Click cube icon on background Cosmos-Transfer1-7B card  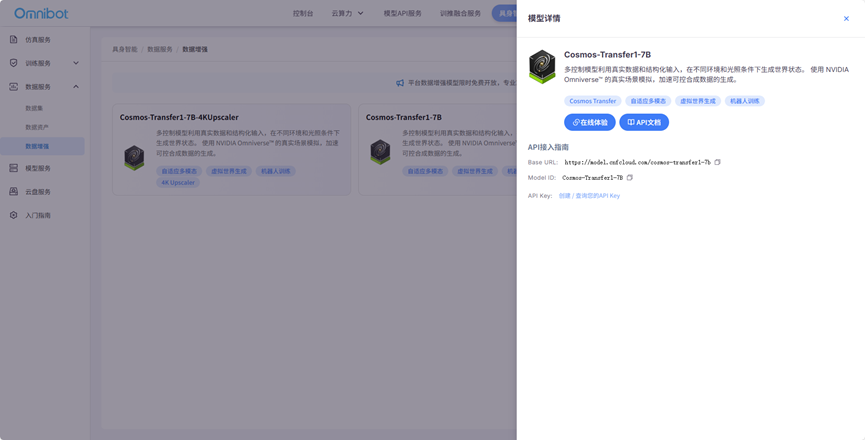380,152
